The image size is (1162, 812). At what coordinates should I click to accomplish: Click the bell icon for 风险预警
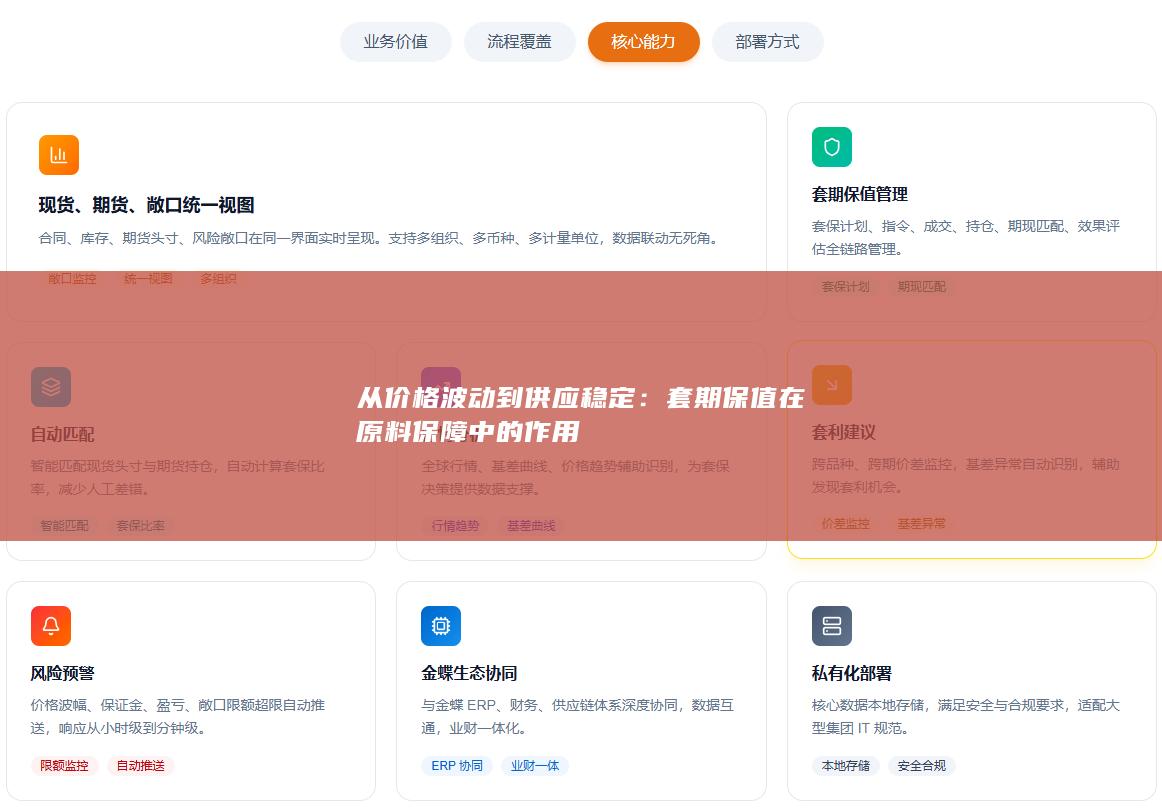pos(50,626)
